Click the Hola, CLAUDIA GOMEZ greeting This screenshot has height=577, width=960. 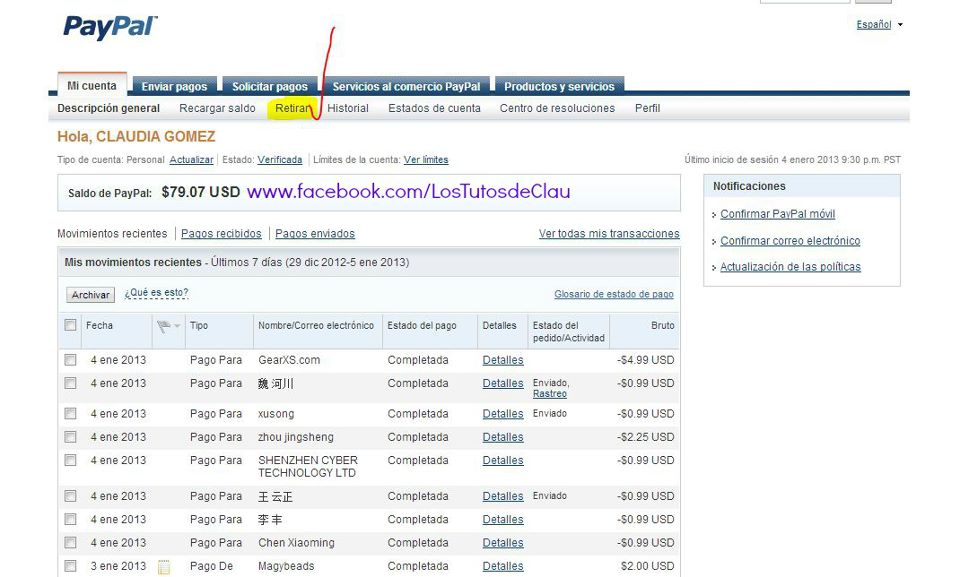(137, 137)
